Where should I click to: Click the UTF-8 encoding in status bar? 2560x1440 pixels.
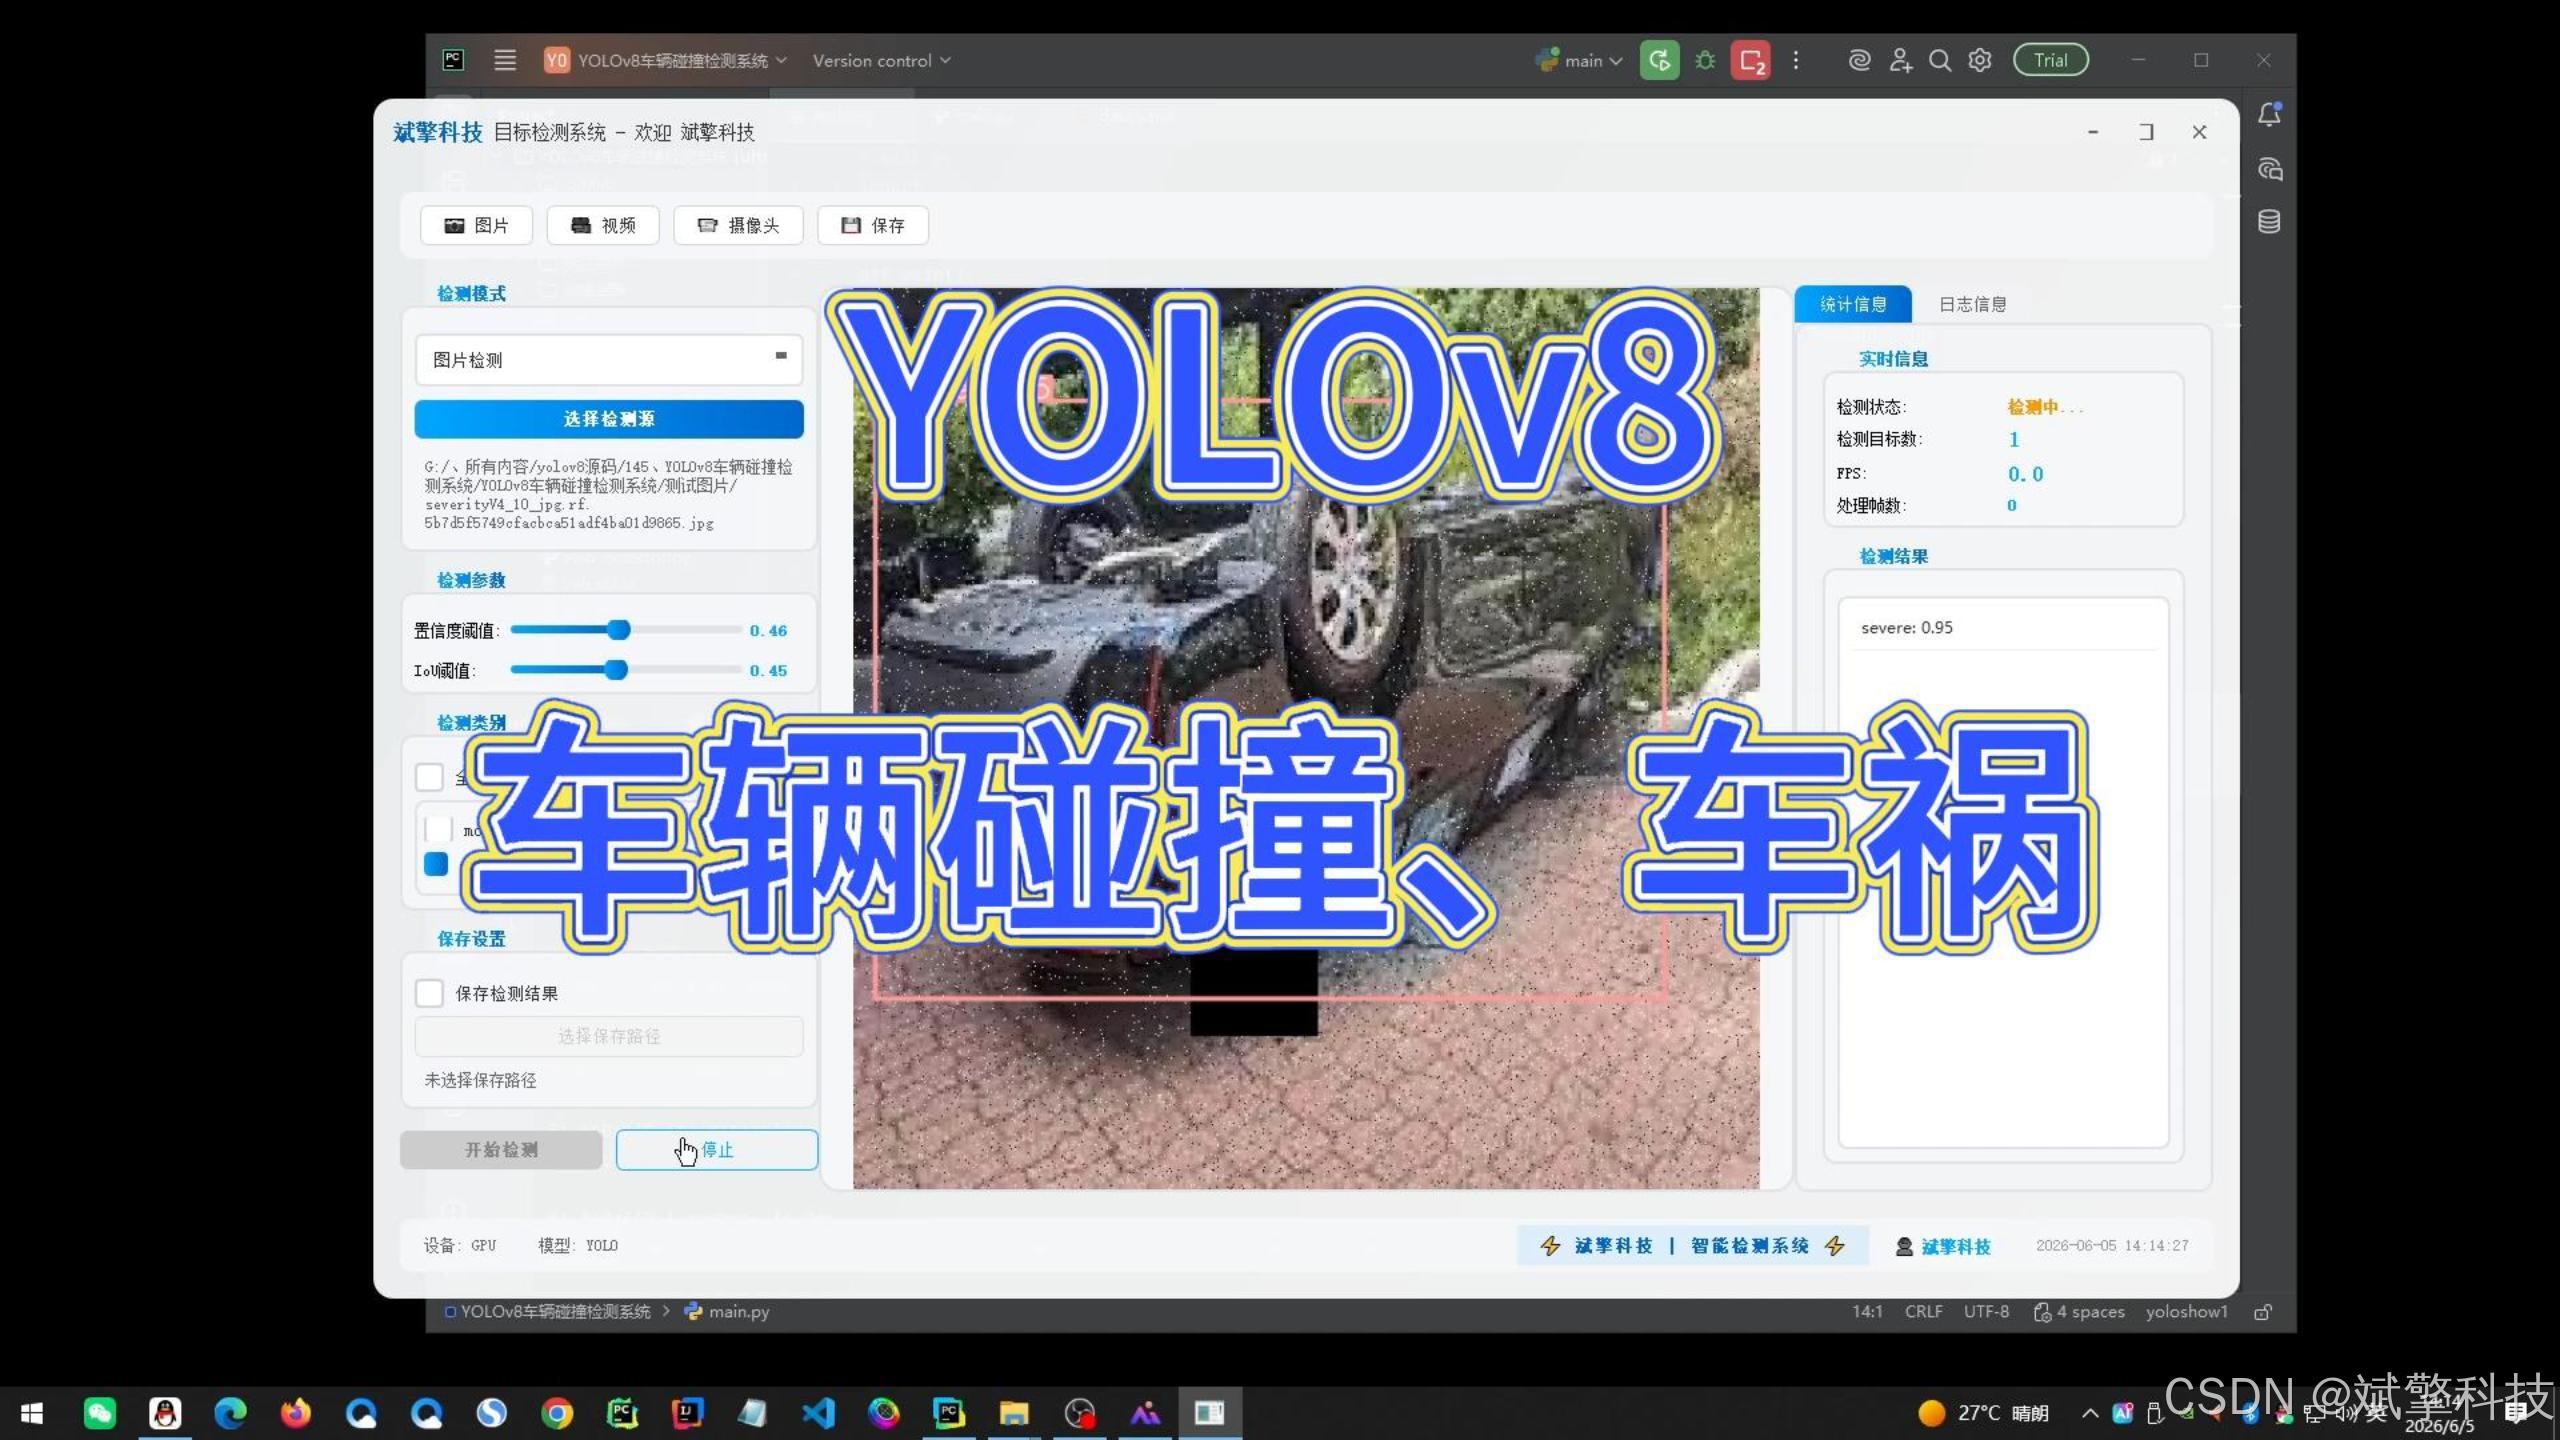(1986, 1312)
